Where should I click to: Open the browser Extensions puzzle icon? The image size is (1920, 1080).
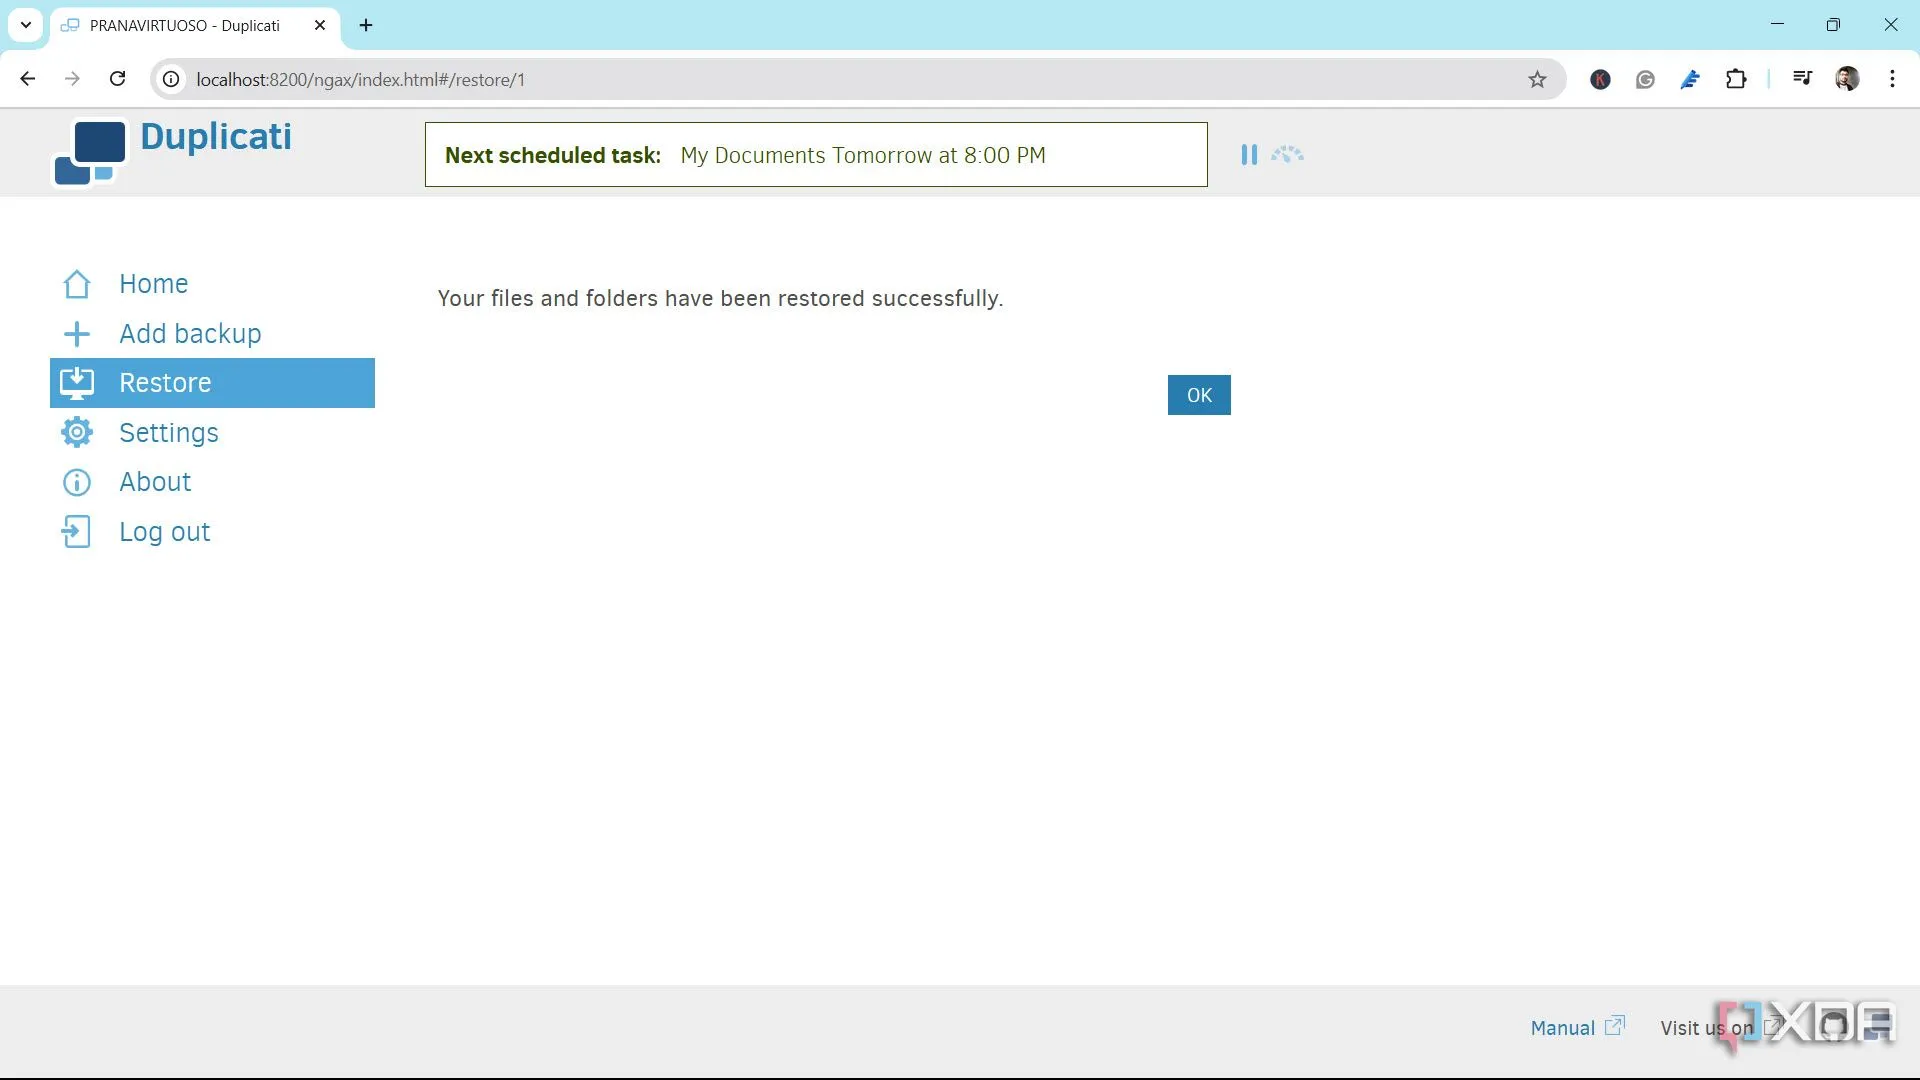(1736, 80)
